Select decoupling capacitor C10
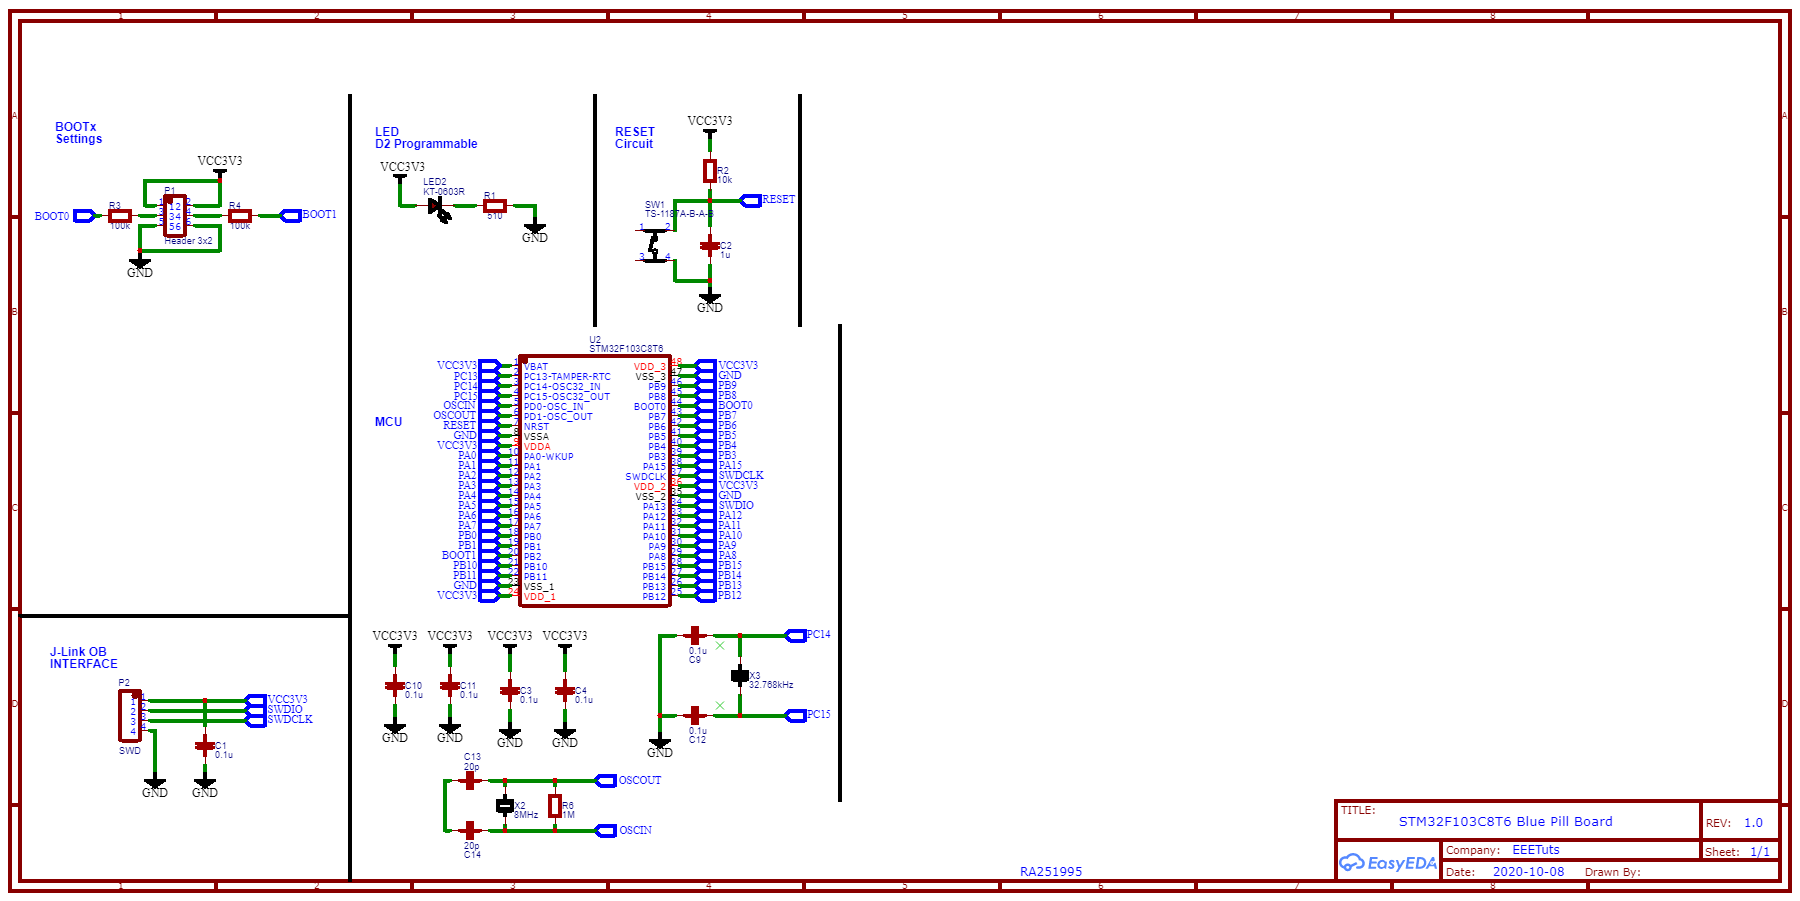This screenshot has height=901, width=1800. pyautogui.click(x=395, y=686)
